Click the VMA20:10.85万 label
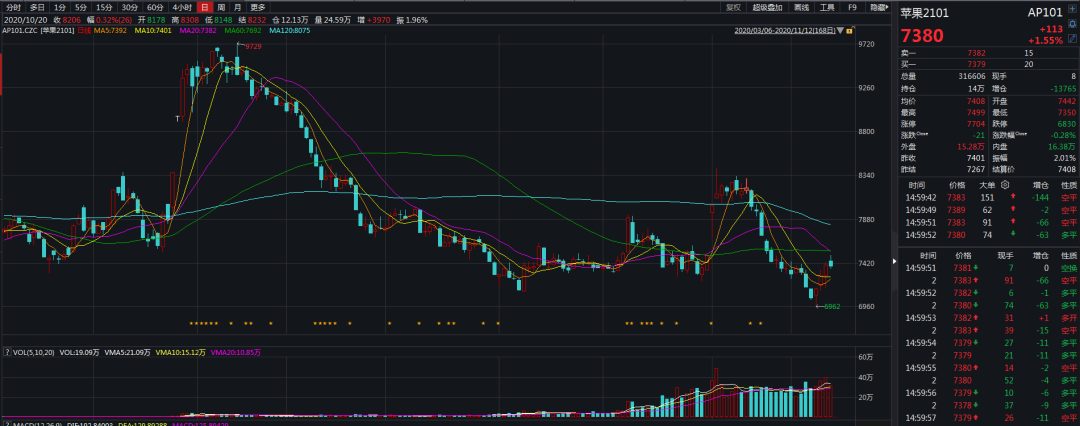Screen dimensions: 1080x426 coord(237,352)
